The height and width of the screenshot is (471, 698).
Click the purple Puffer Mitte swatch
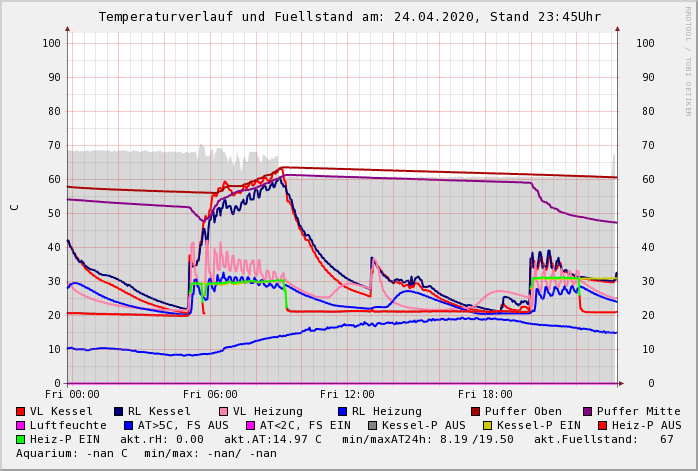588,411
